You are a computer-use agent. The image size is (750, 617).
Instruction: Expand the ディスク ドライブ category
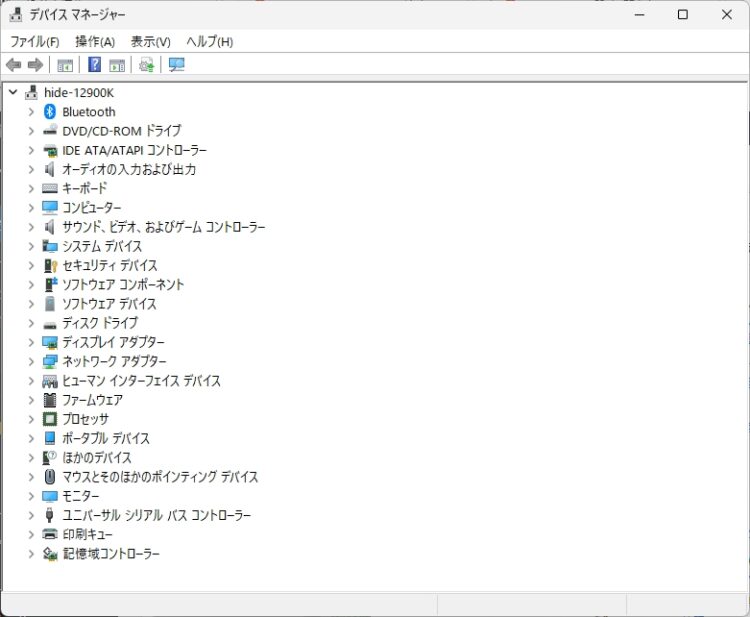click(31, 323)
